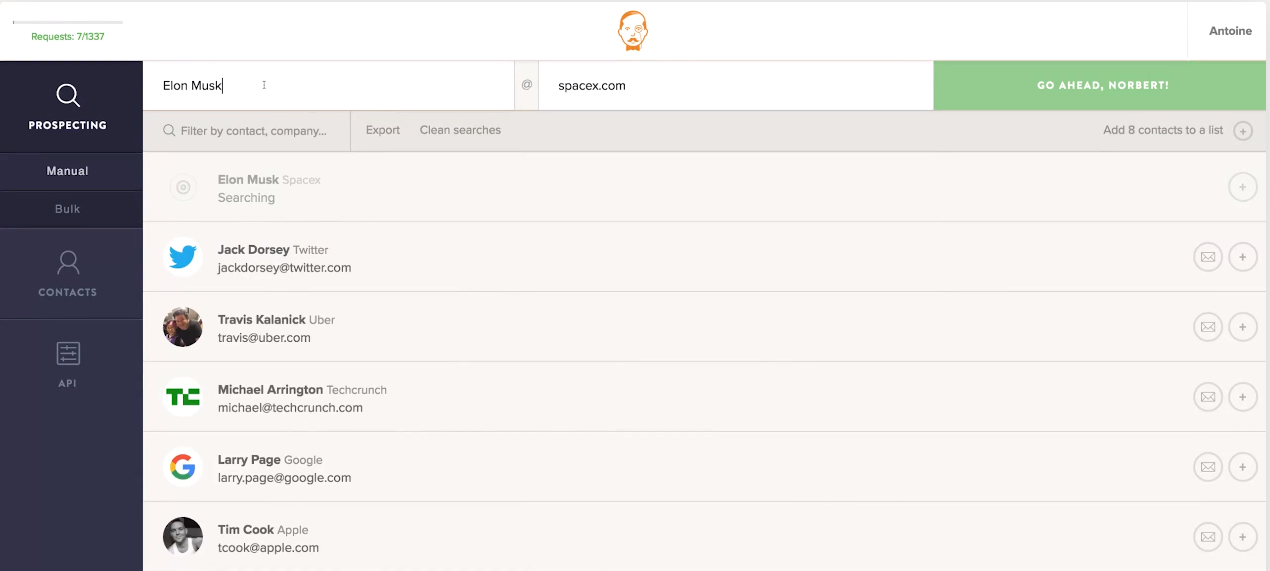Click tcook@apple.com email text
The image size is (1270, 571).
point(268,548)
